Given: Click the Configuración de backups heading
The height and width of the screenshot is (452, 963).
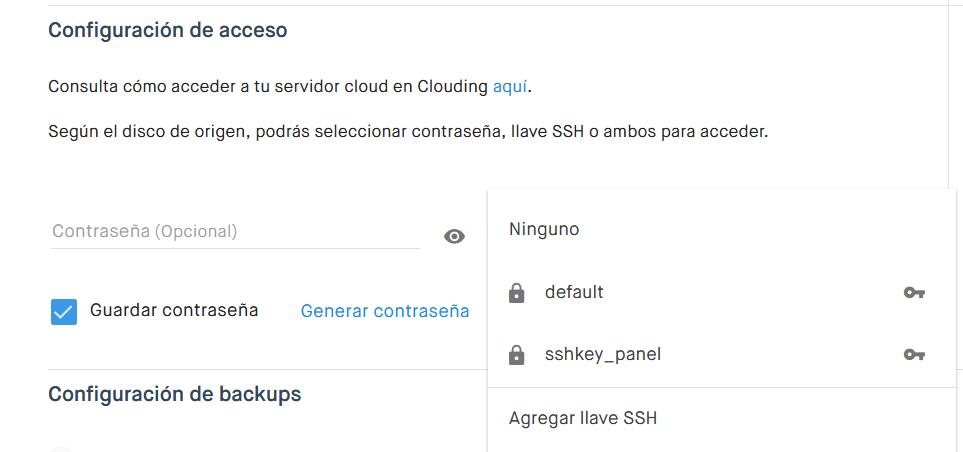Looking at the screenshot, I should point(175,395).
